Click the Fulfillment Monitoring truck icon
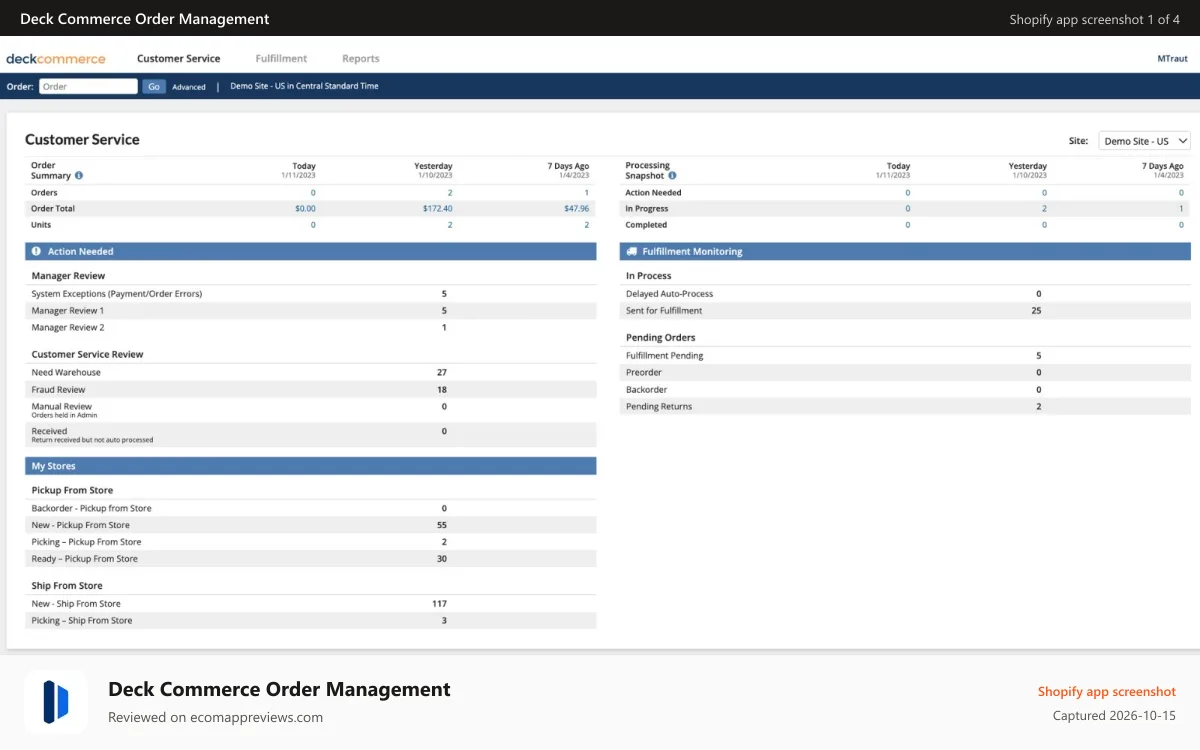The image size is (1200, 750). pos(631,252)
